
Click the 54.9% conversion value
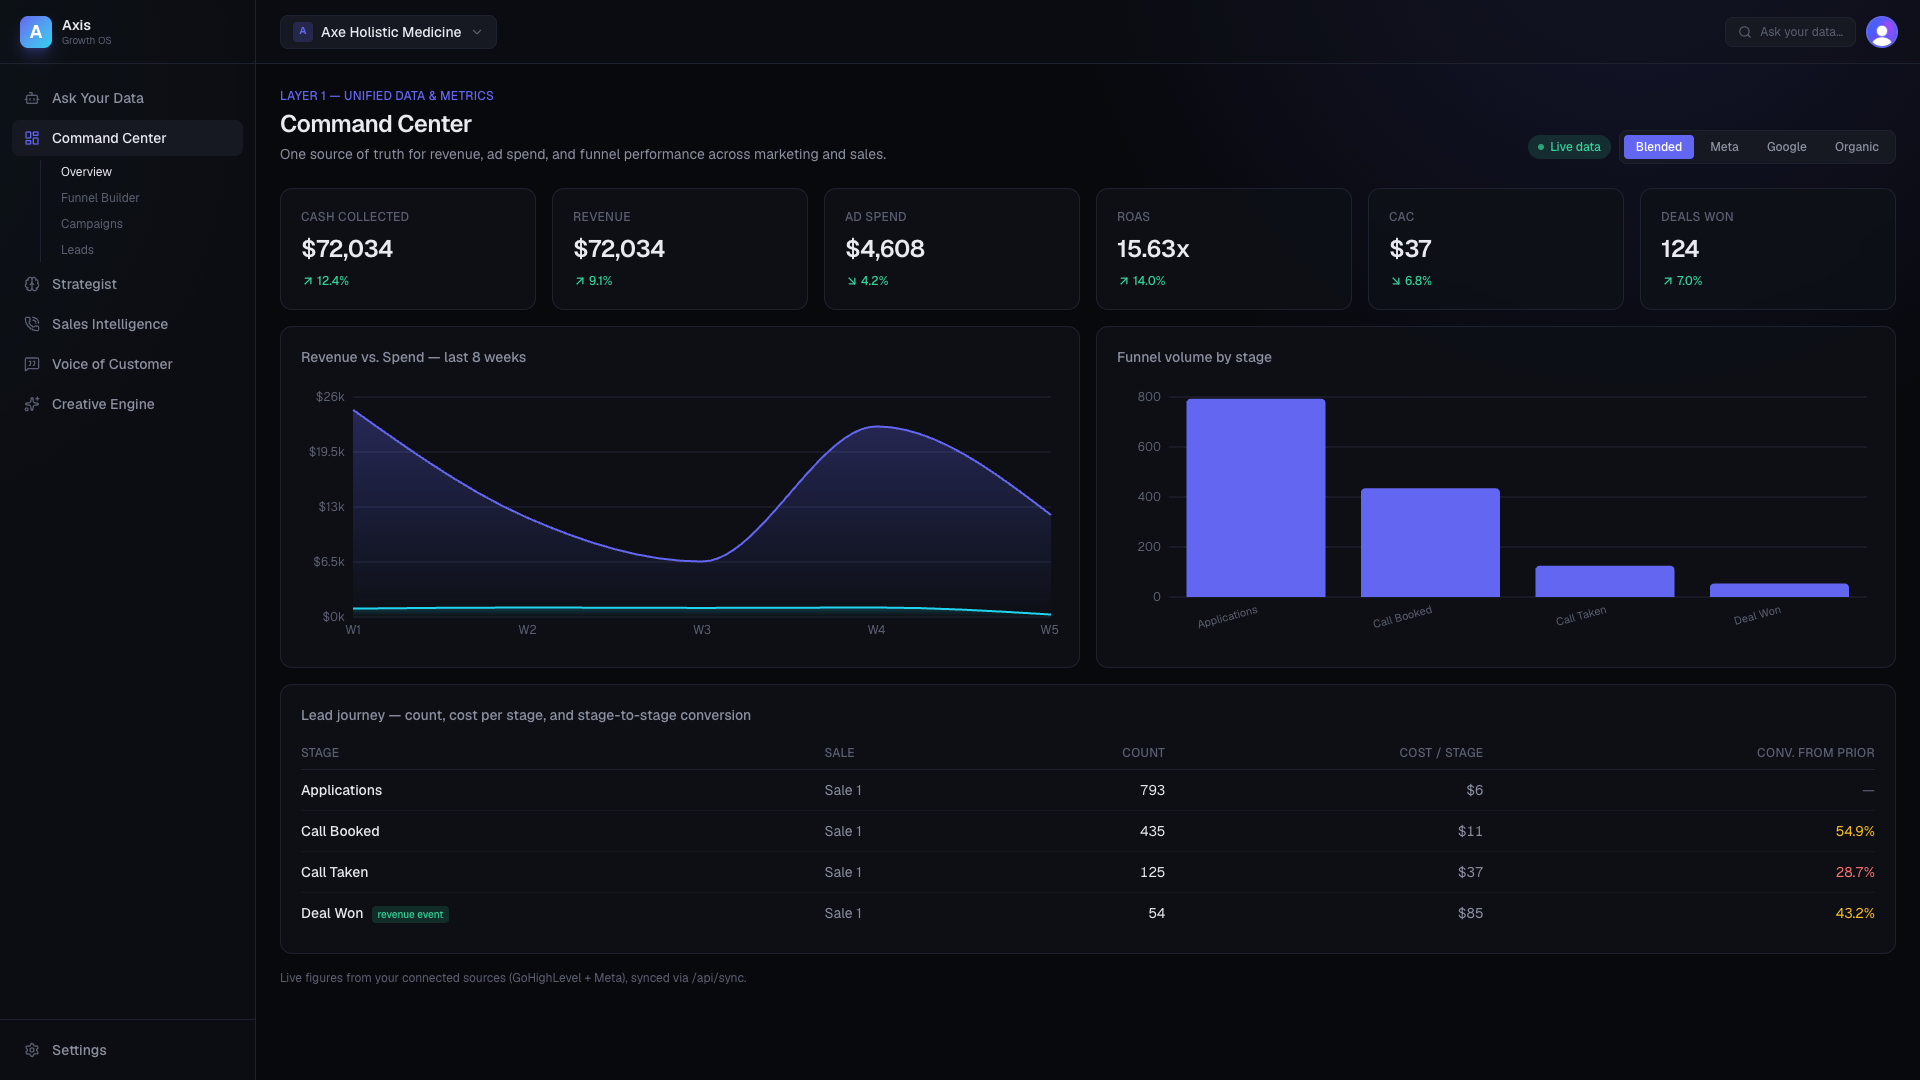pyautogui.click(x=1855, y=831)
